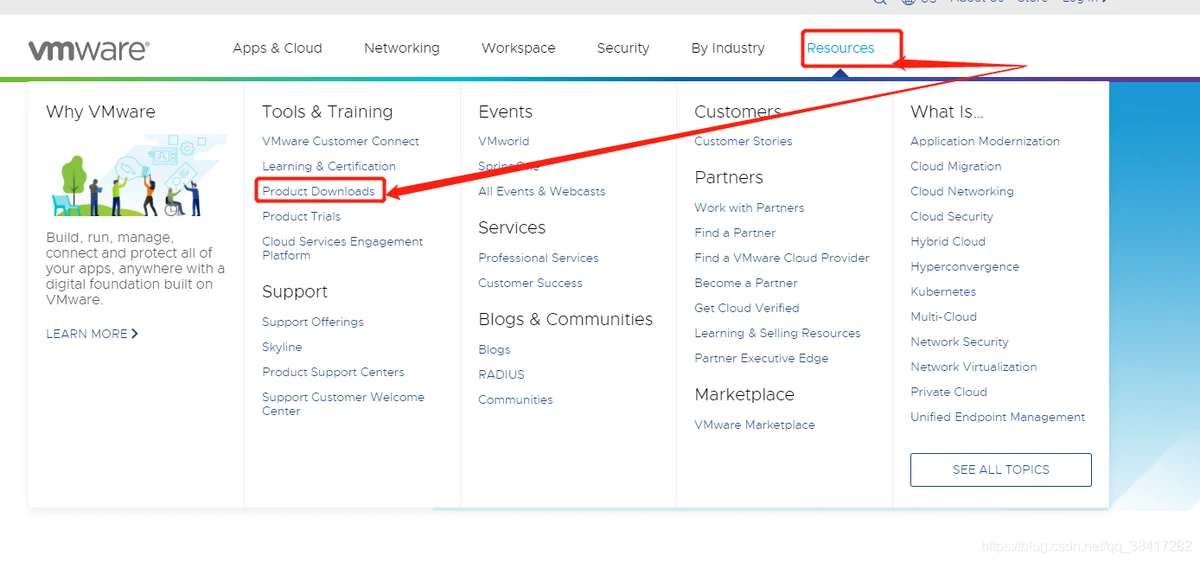Open Hybrid Cloud topic

[x=948, y=241]
